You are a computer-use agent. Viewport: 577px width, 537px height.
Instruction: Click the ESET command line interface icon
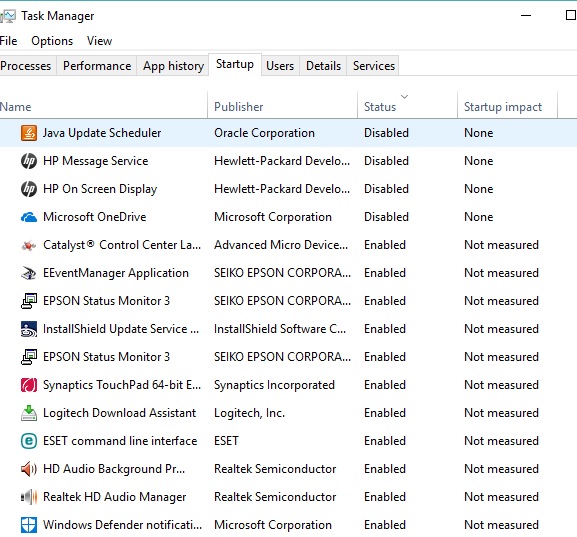tap(29, 441)
